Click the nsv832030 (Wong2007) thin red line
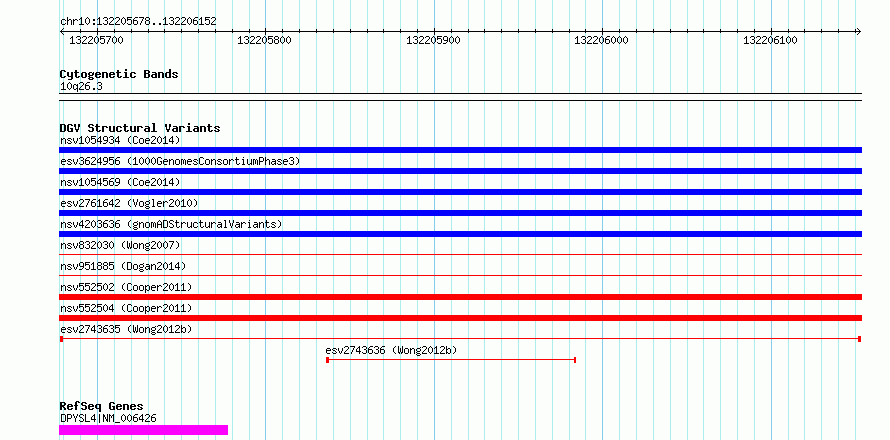 coord(460,255)
